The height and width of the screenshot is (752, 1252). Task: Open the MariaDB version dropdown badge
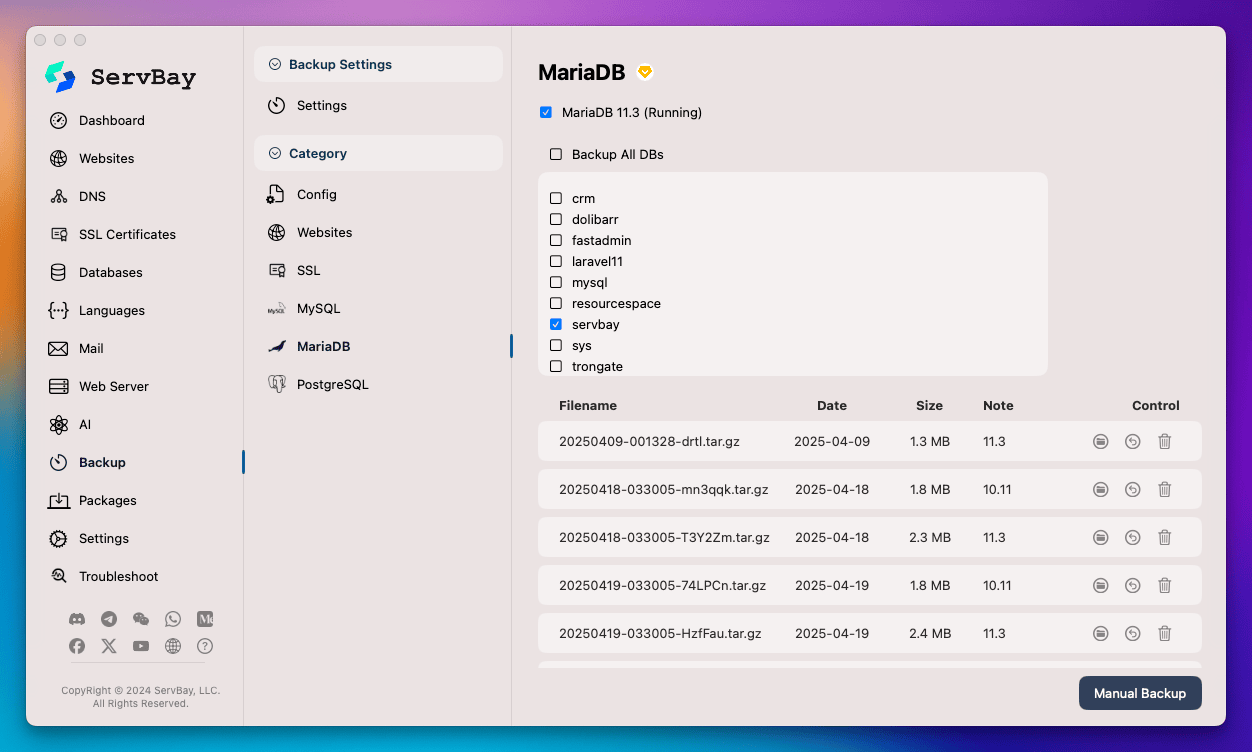644,71
